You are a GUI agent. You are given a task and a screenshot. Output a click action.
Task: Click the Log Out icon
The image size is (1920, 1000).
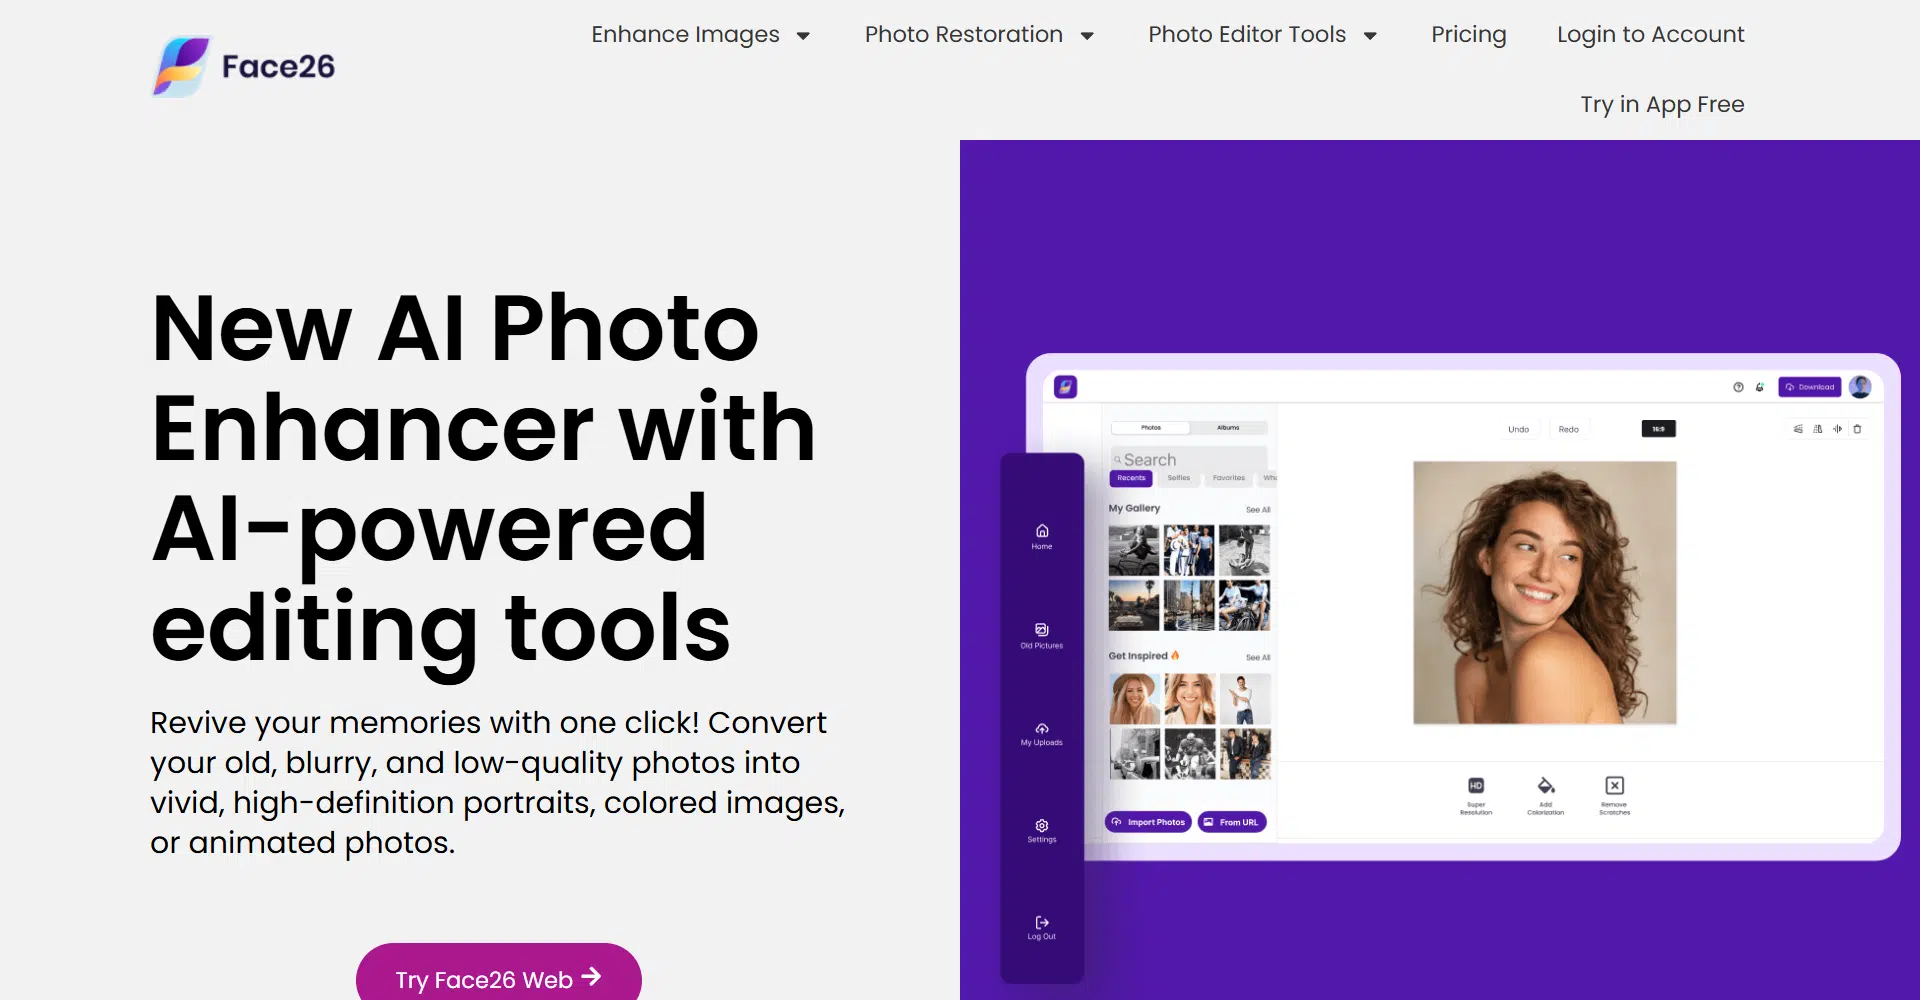coord(1042,927)
